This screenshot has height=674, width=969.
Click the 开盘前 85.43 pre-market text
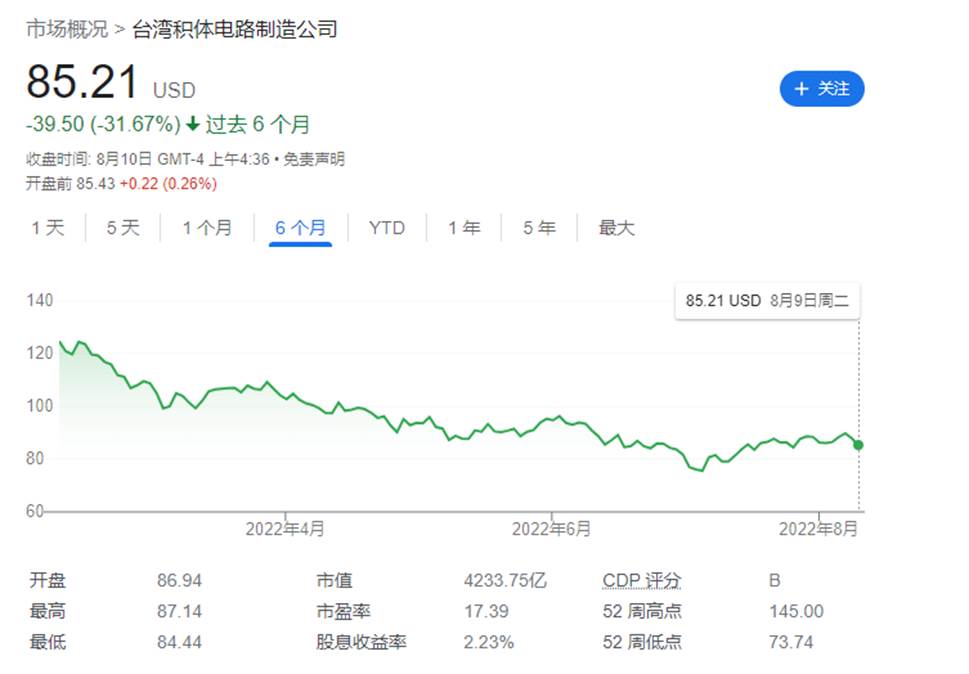[x=70, y=183]
